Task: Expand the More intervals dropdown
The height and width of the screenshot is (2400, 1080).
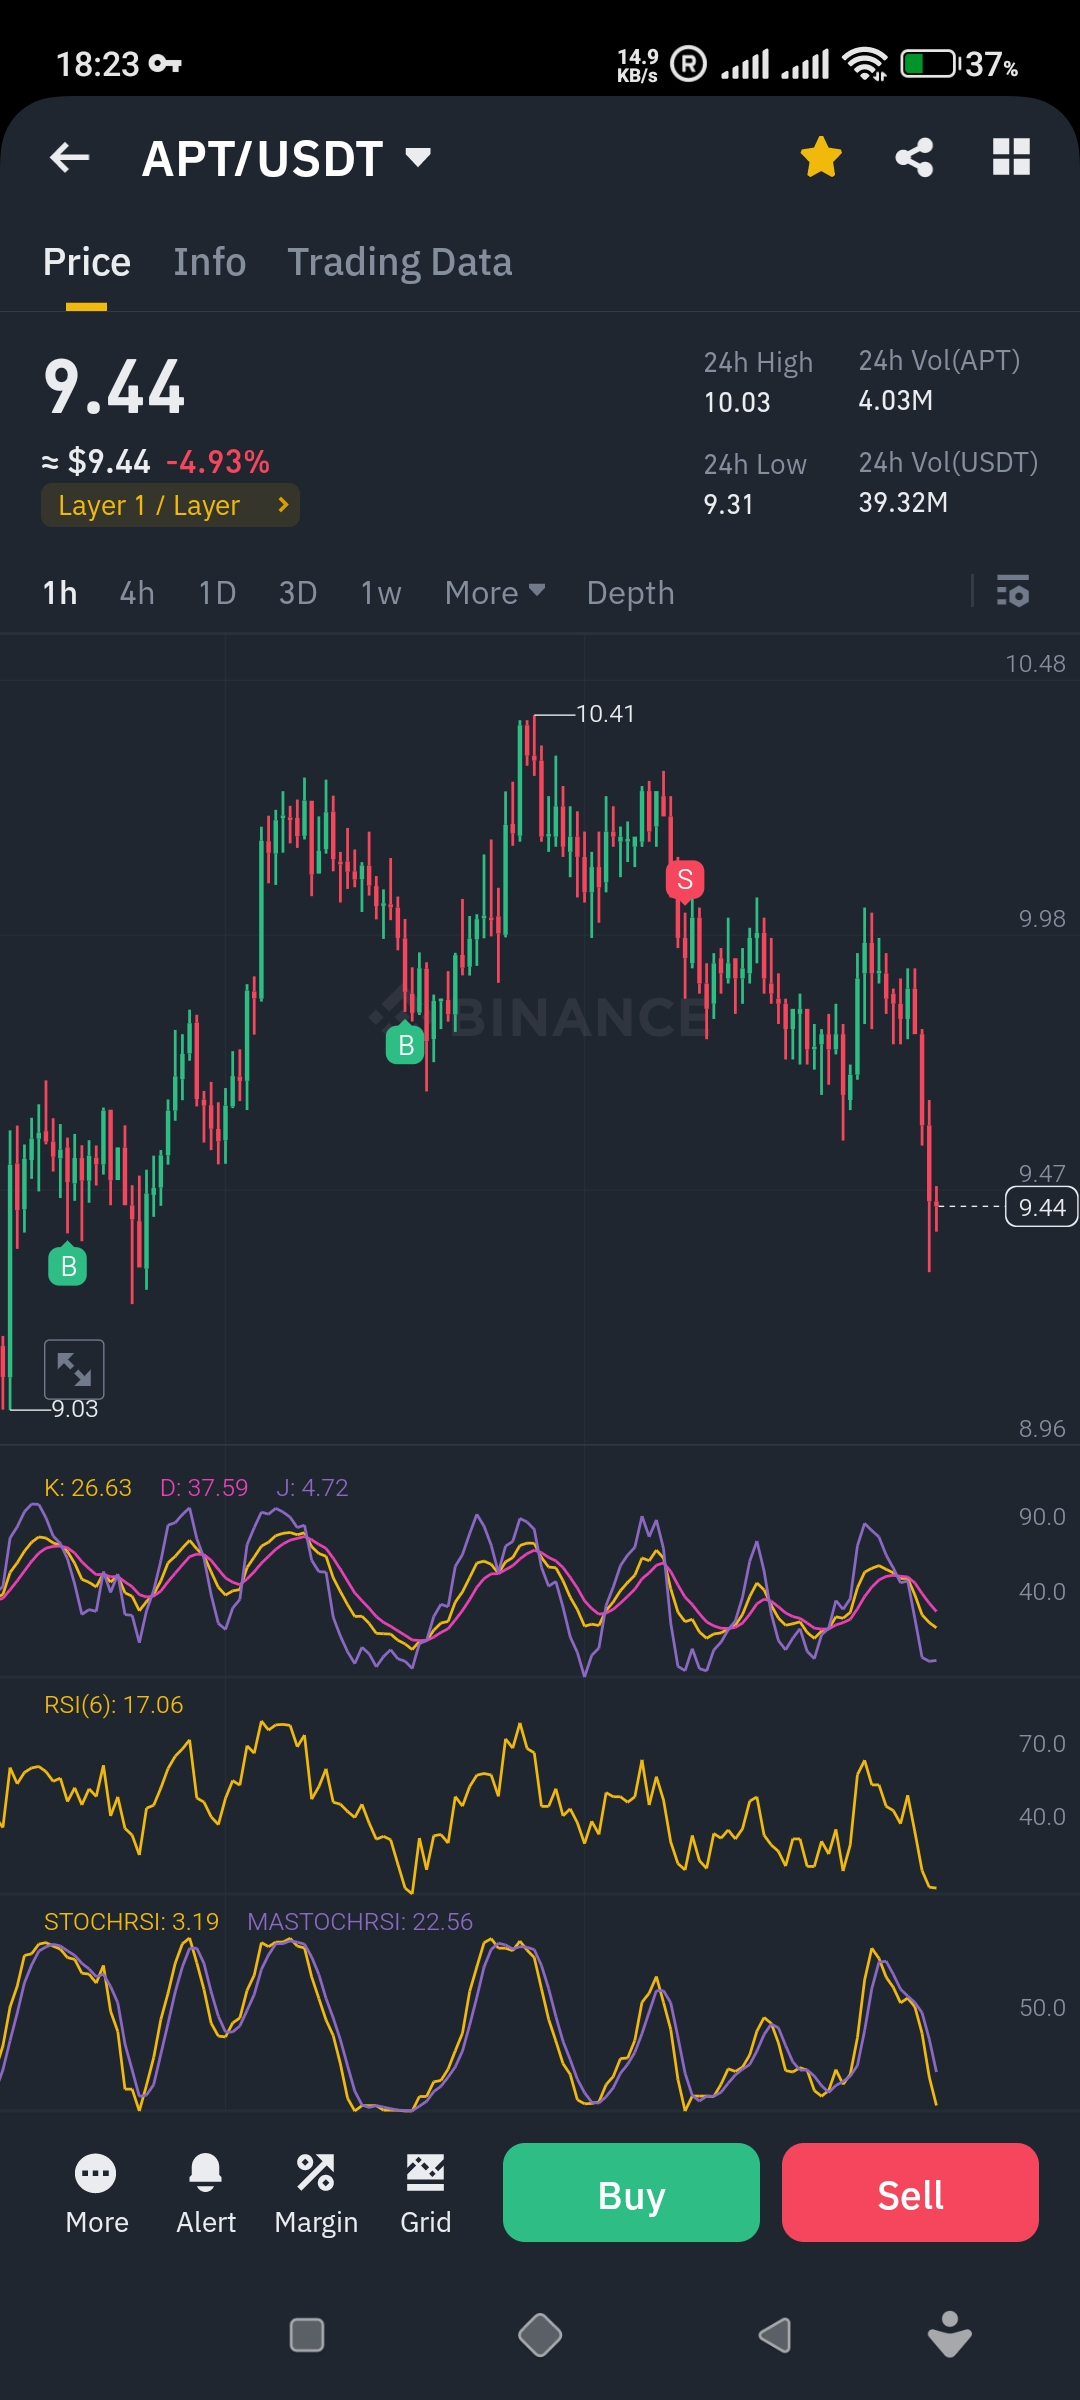Action: pyautogui.click(x=495, y=593)
